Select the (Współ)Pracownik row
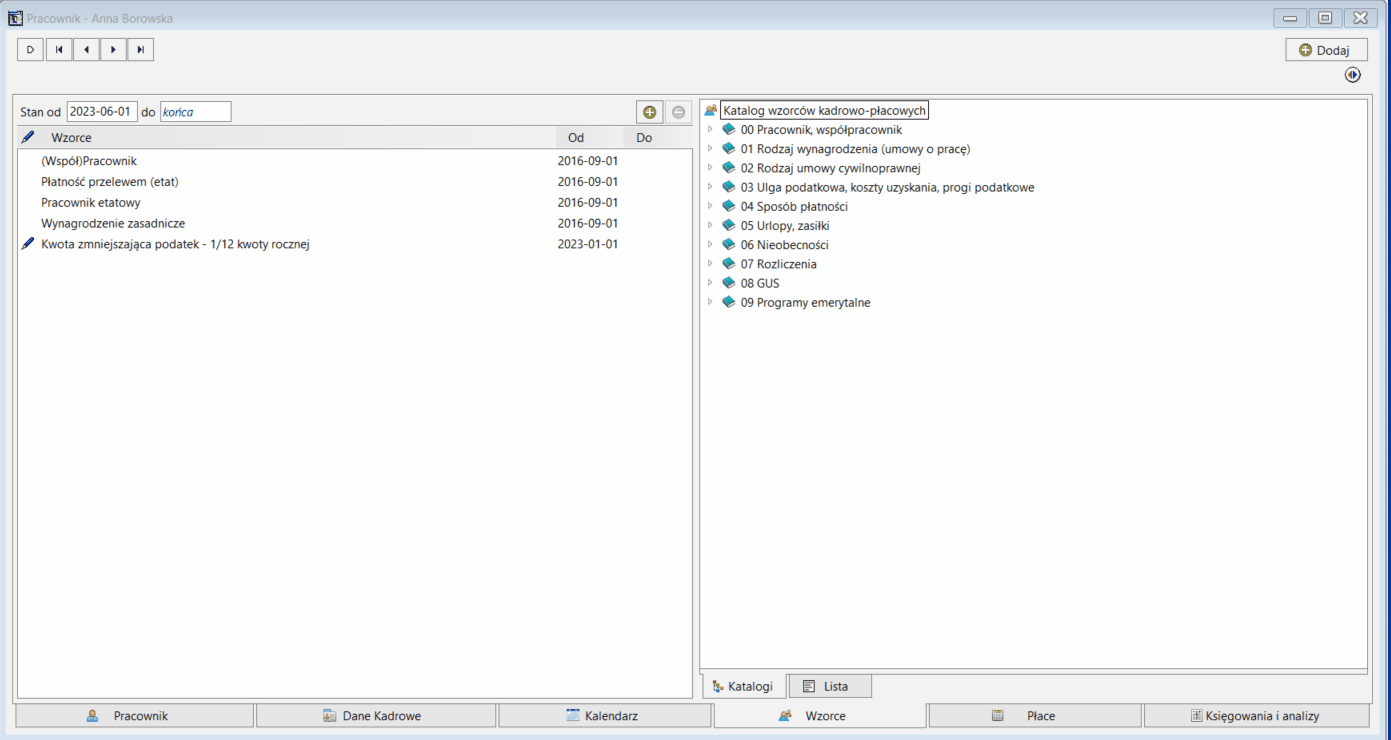The width and height of the screenshot is (1391, 740). point(355,161)
